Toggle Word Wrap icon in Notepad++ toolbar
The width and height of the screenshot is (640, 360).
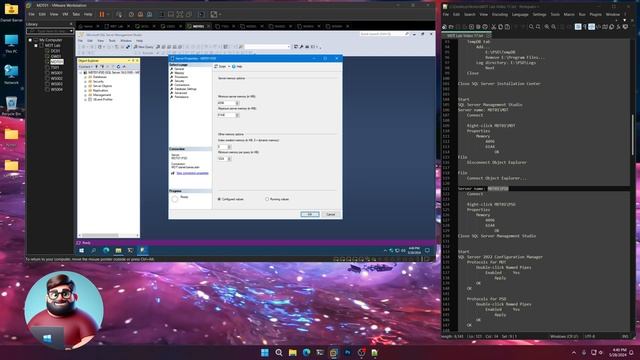[578, 27]
